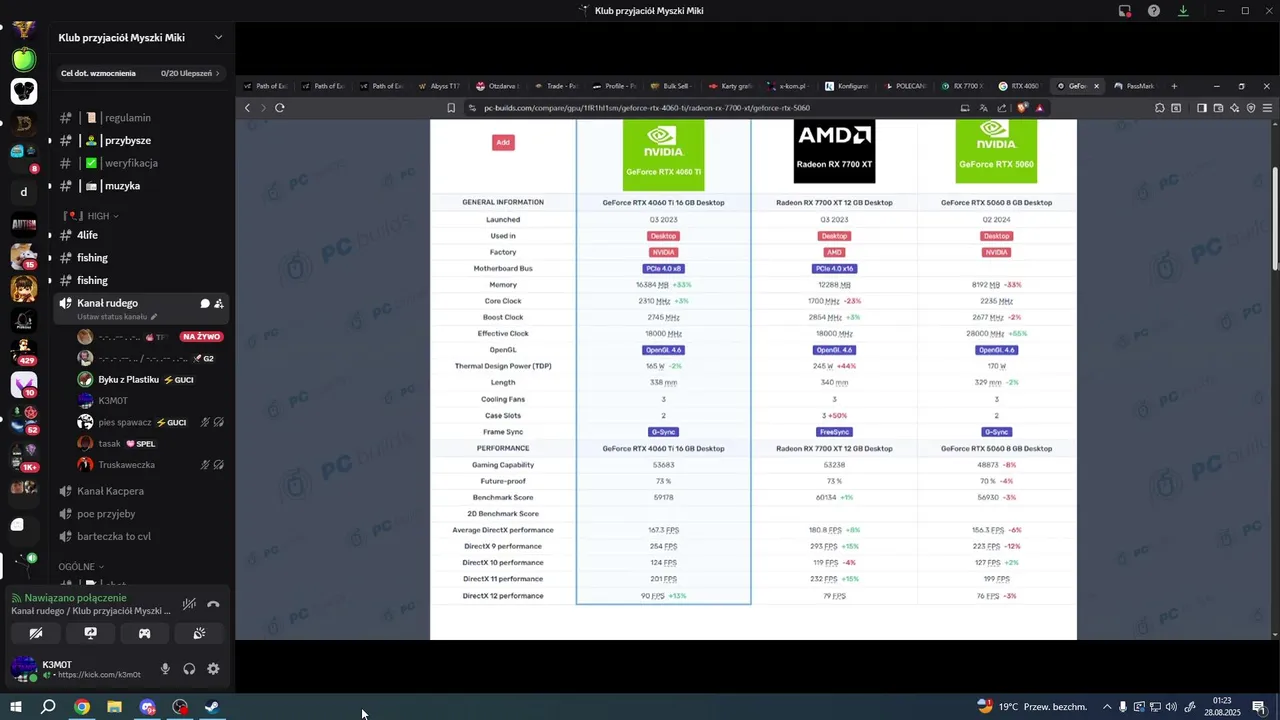Switch to the Abyss TT browser tab

[x=438, y=86]
